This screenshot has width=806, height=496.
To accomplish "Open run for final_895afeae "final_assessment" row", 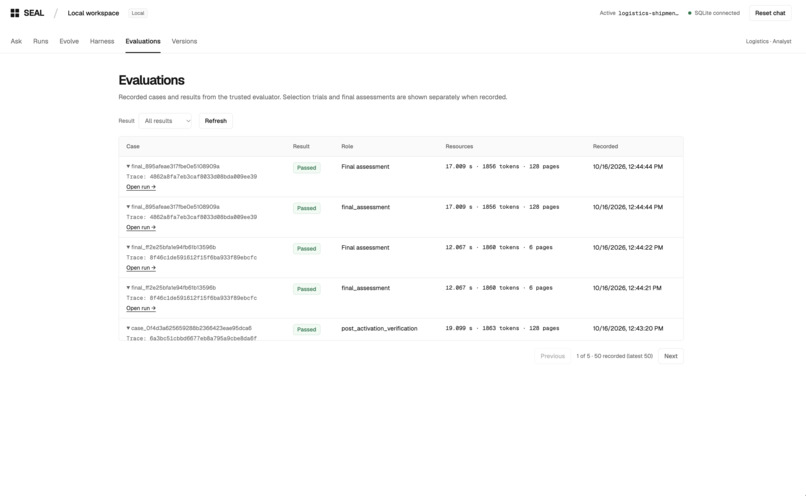I will tap(141, 227).
